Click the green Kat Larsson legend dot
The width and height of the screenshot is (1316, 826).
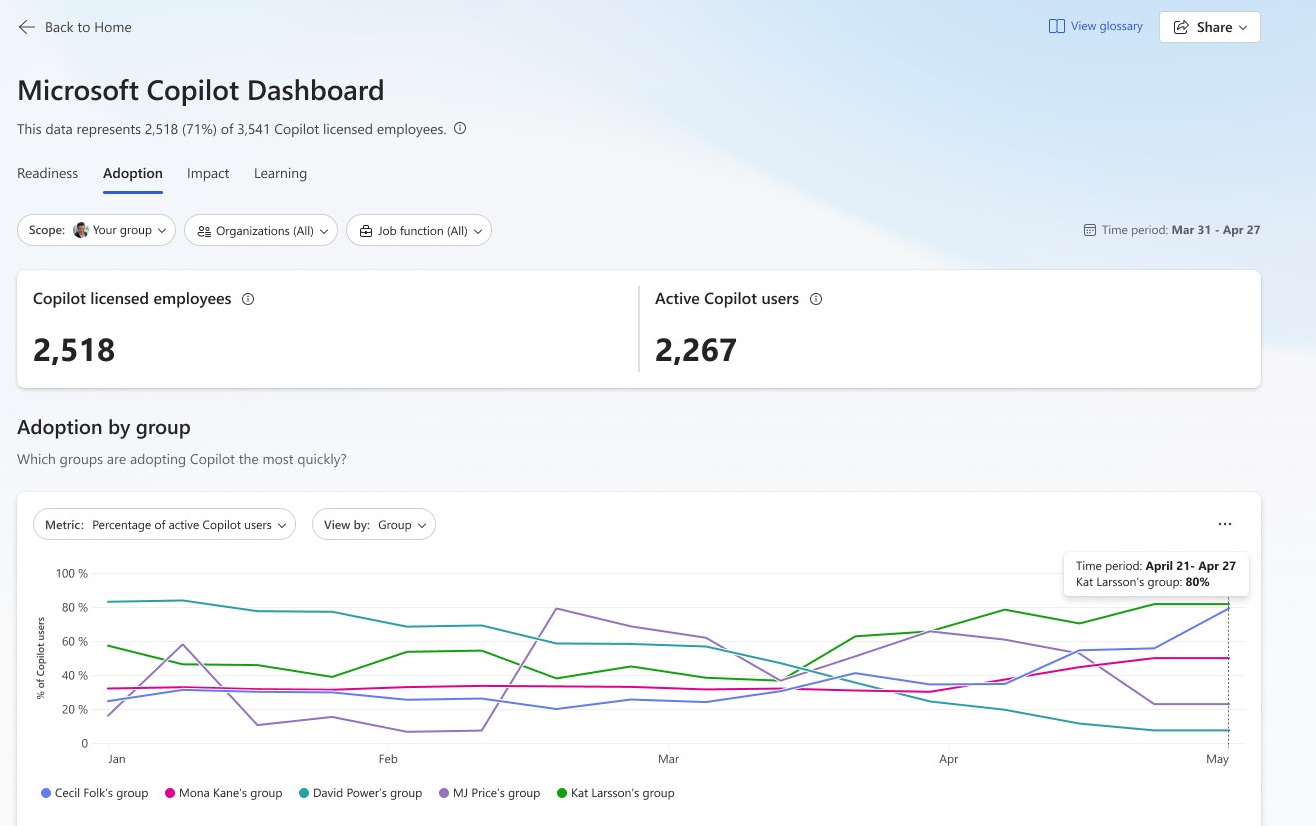click(x=562, y=793)
